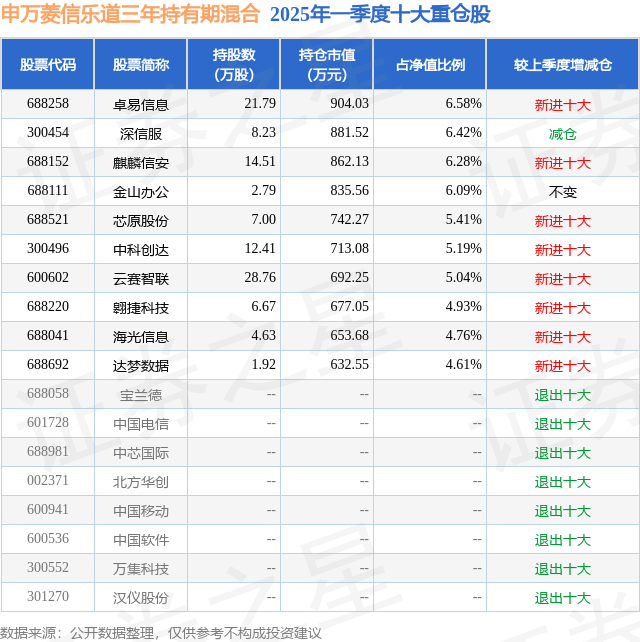The image size is (640, 642).
Task: Click stock name 万集科技
Action: (141, 570)
